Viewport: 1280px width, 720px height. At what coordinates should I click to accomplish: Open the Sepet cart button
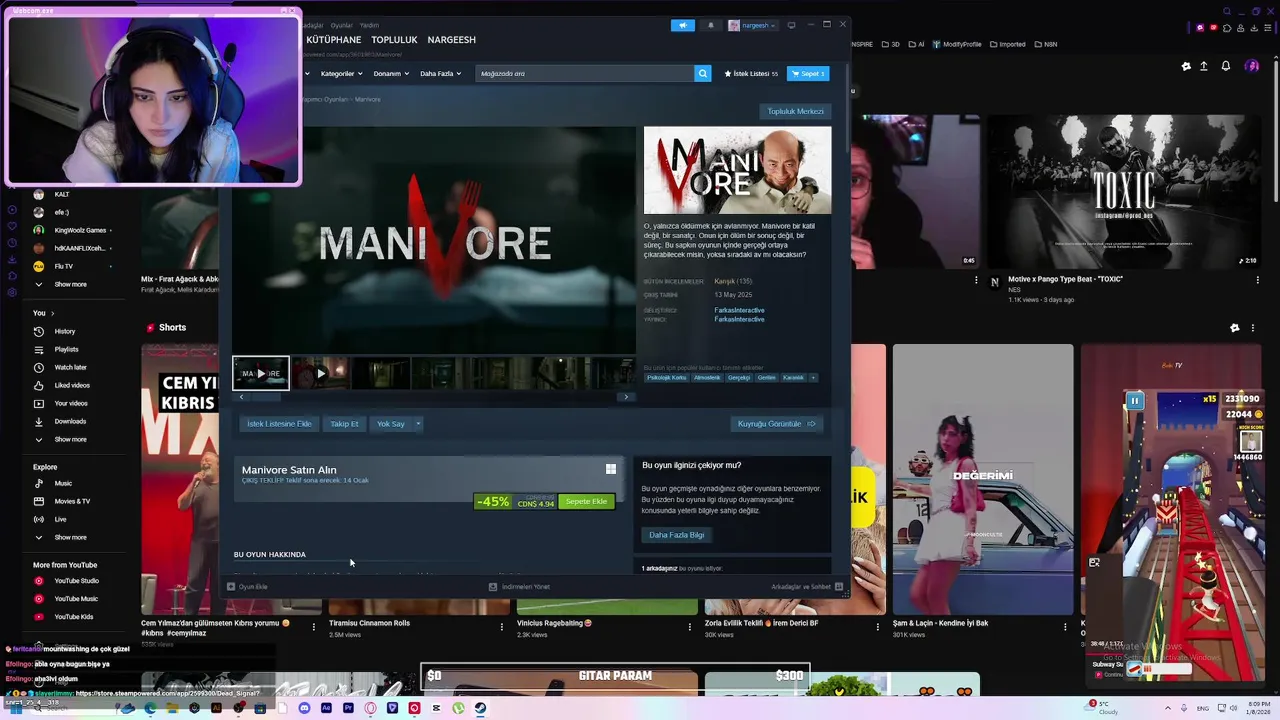808,73
